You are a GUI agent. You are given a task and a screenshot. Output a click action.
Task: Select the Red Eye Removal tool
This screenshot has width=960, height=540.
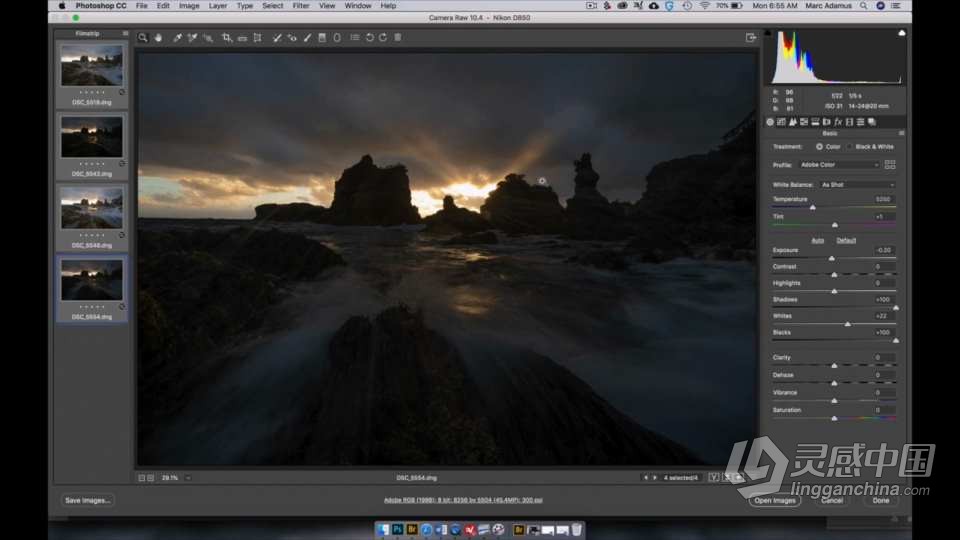coord(292,37)
